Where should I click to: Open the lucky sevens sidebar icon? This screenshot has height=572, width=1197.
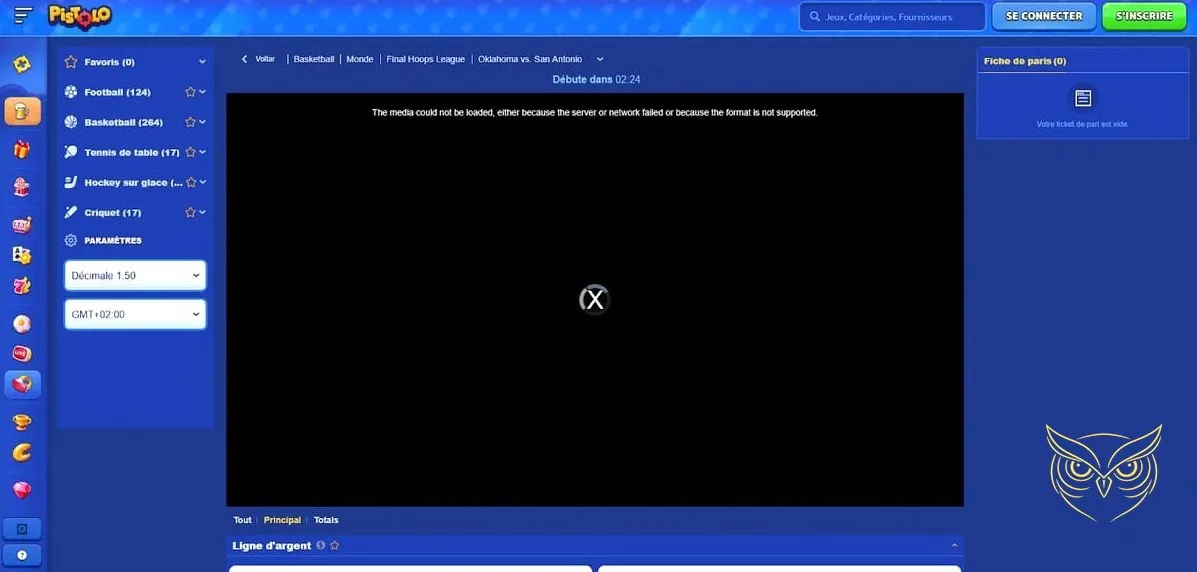coord(22,286)
